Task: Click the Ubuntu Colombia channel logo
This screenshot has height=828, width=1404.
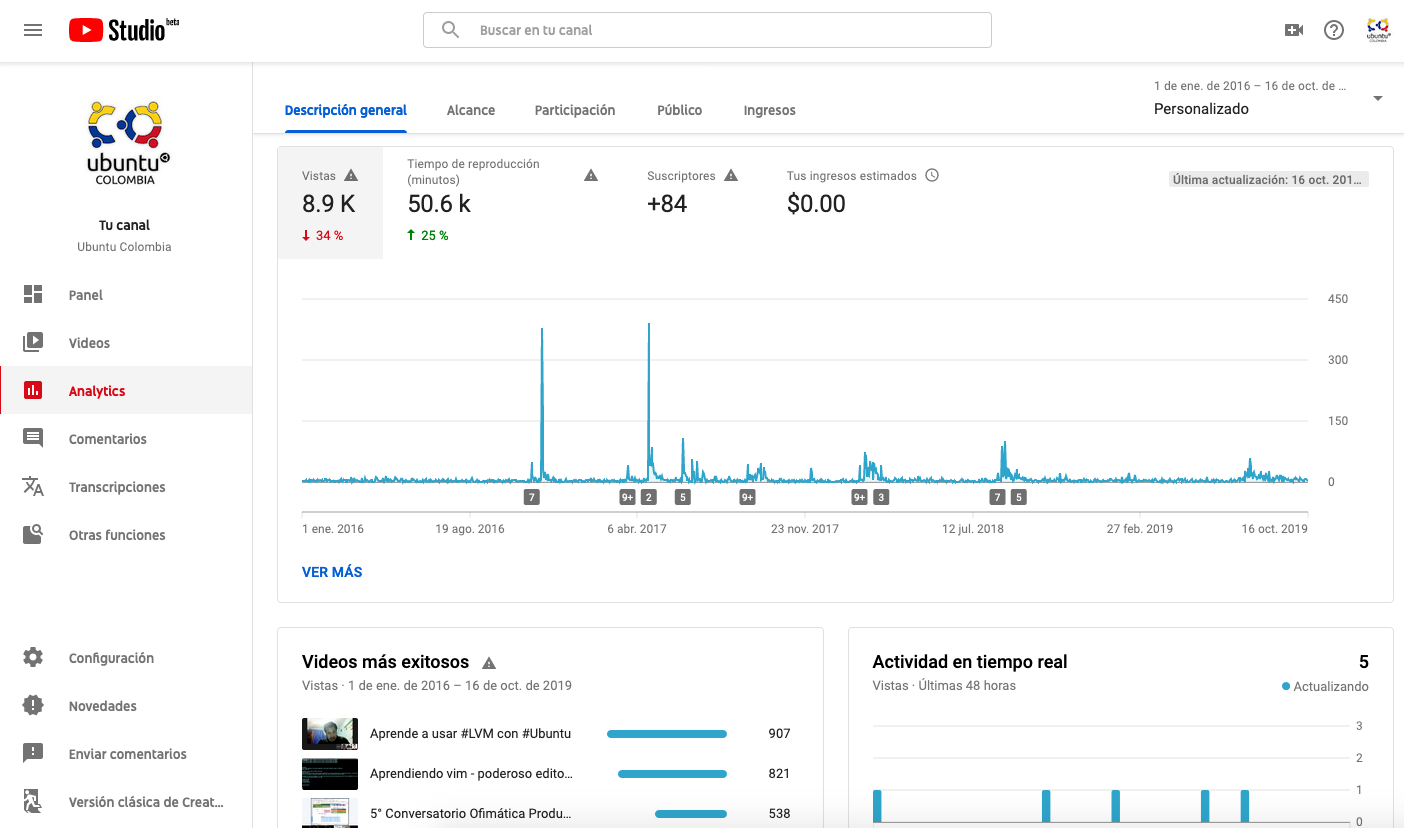Action: pos(127,142)
